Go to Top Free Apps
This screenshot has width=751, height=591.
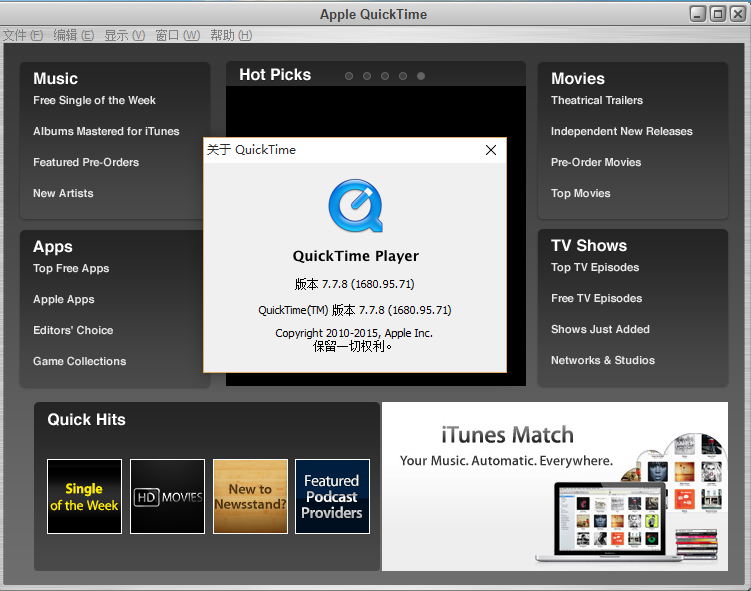click(71, 268)
